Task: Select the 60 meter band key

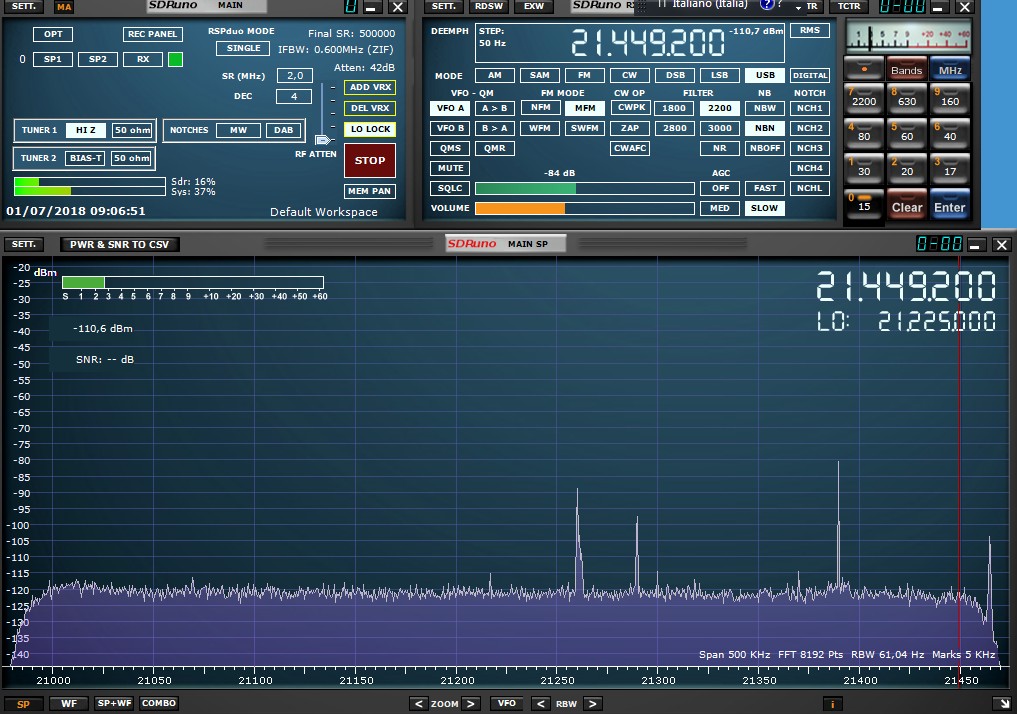Action: pyautogui.click(x=907, y=134)
